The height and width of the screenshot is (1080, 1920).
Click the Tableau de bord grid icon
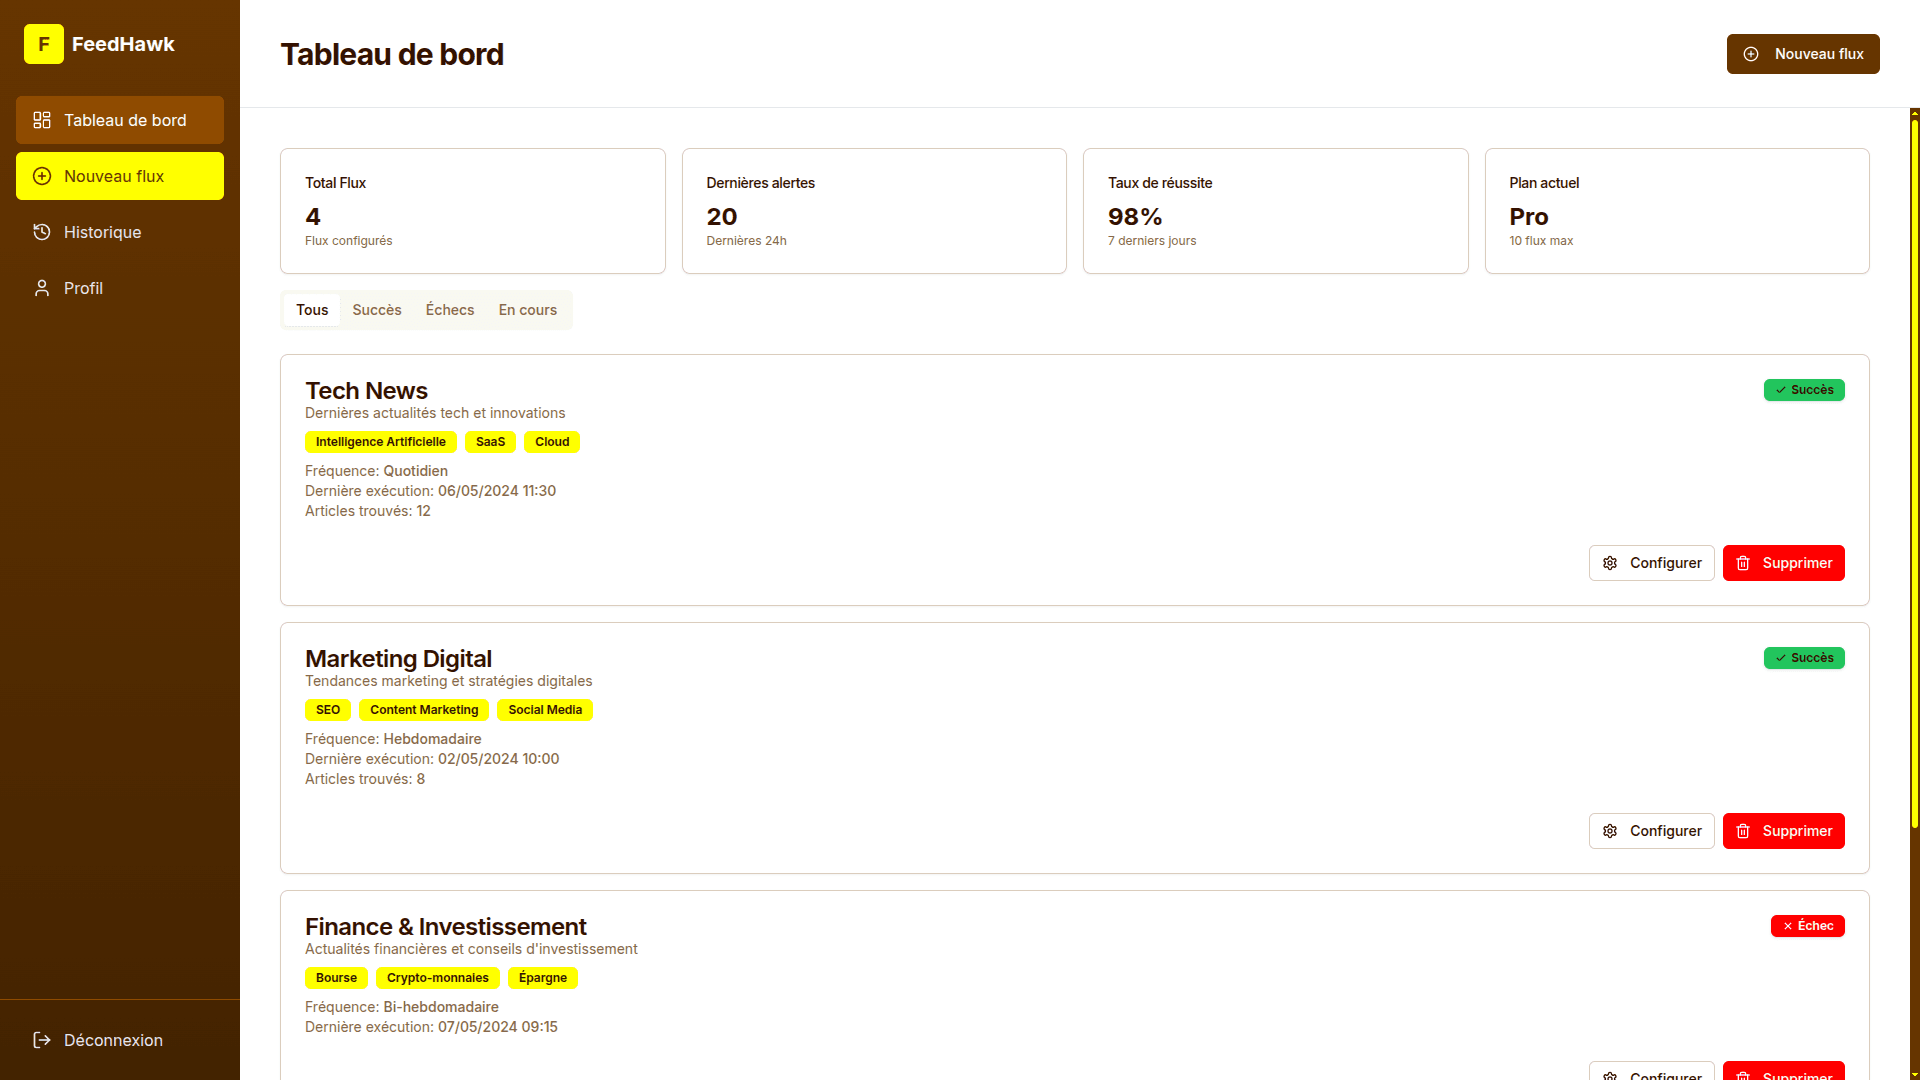click(42, 120)
